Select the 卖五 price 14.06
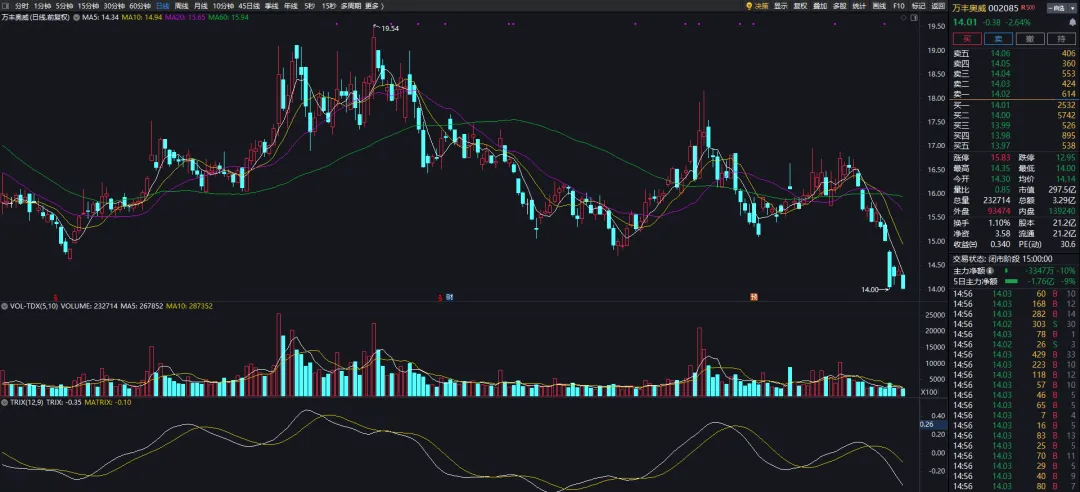This screenshot has width=1080, height=492. point(1000,53)
